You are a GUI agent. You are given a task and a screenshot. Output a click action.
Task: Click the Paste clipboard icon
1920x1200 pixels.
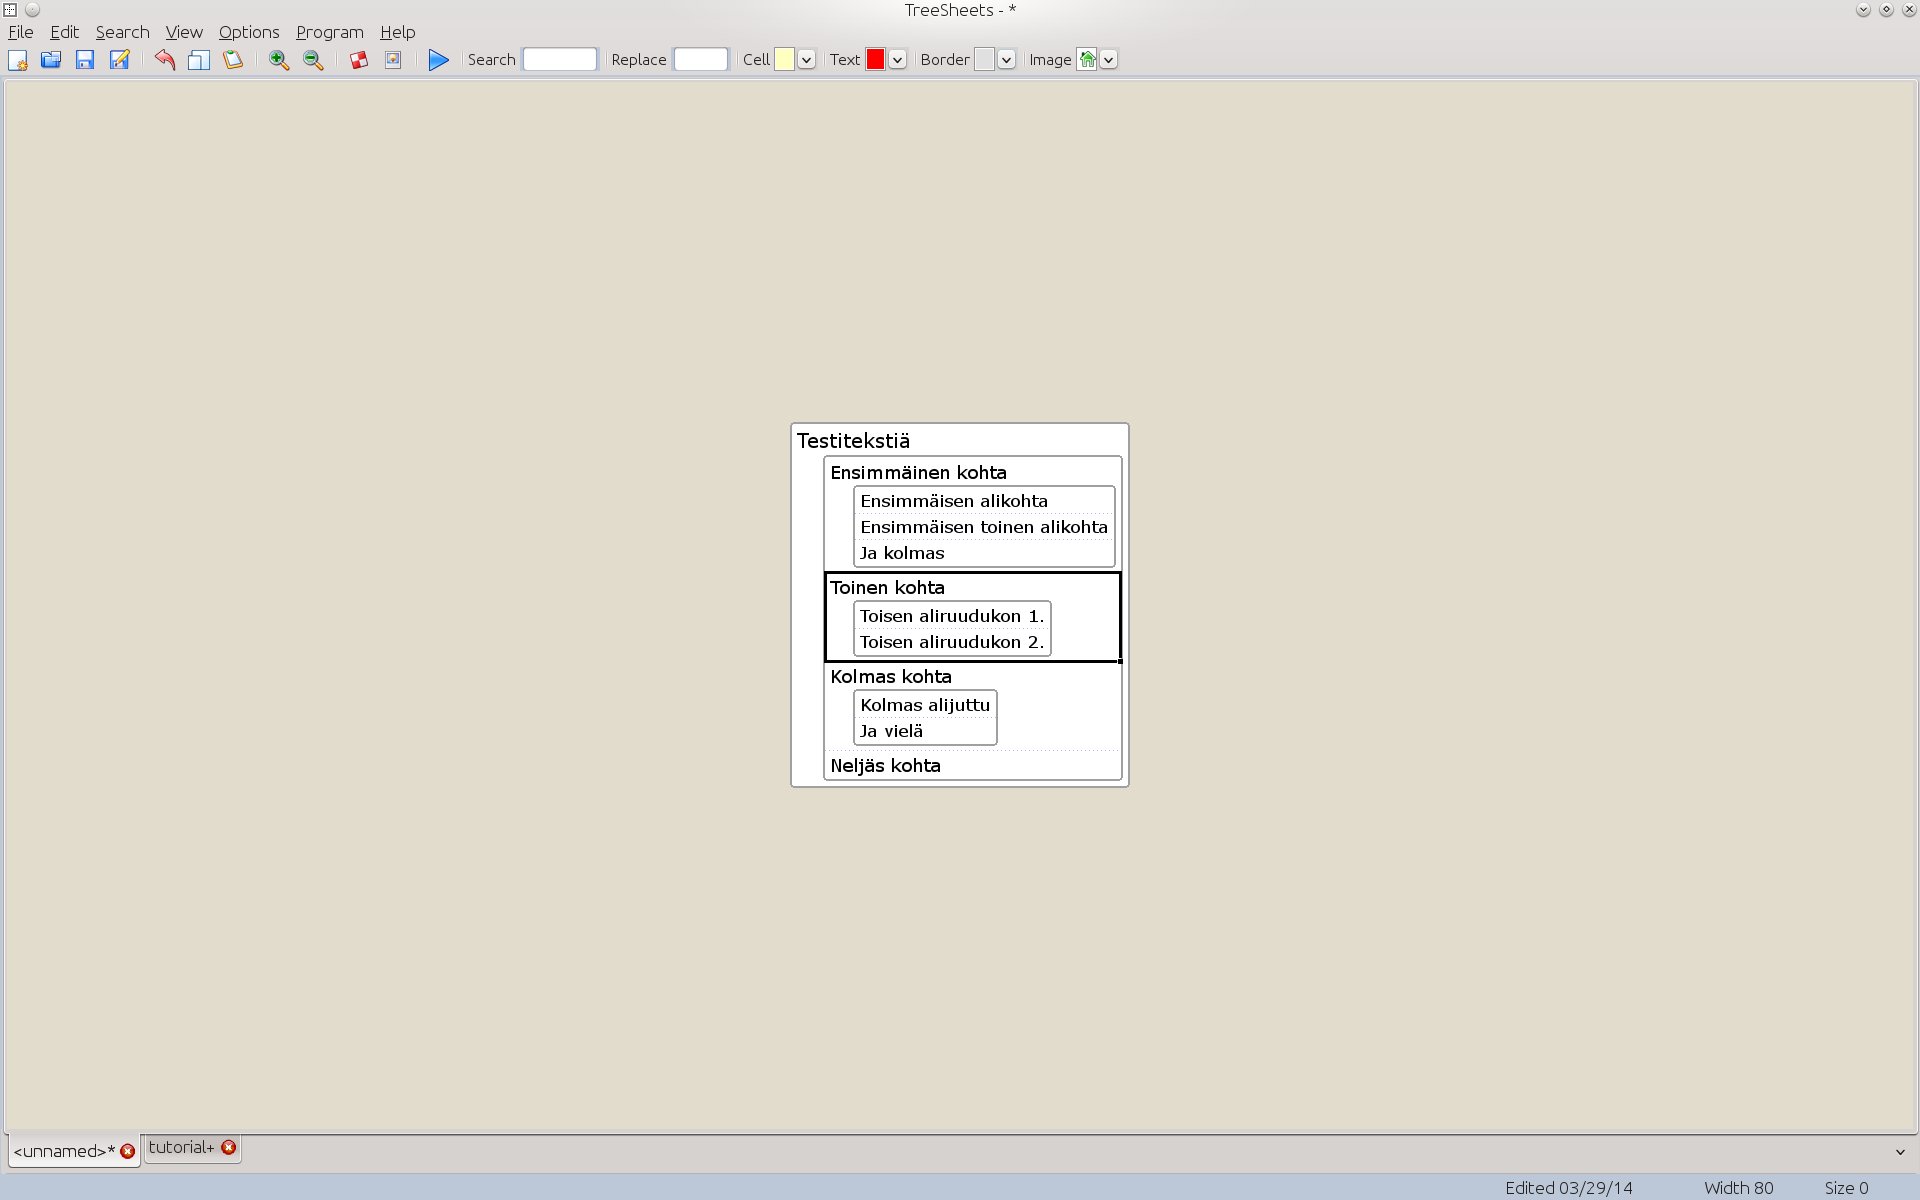pos(233,60)
